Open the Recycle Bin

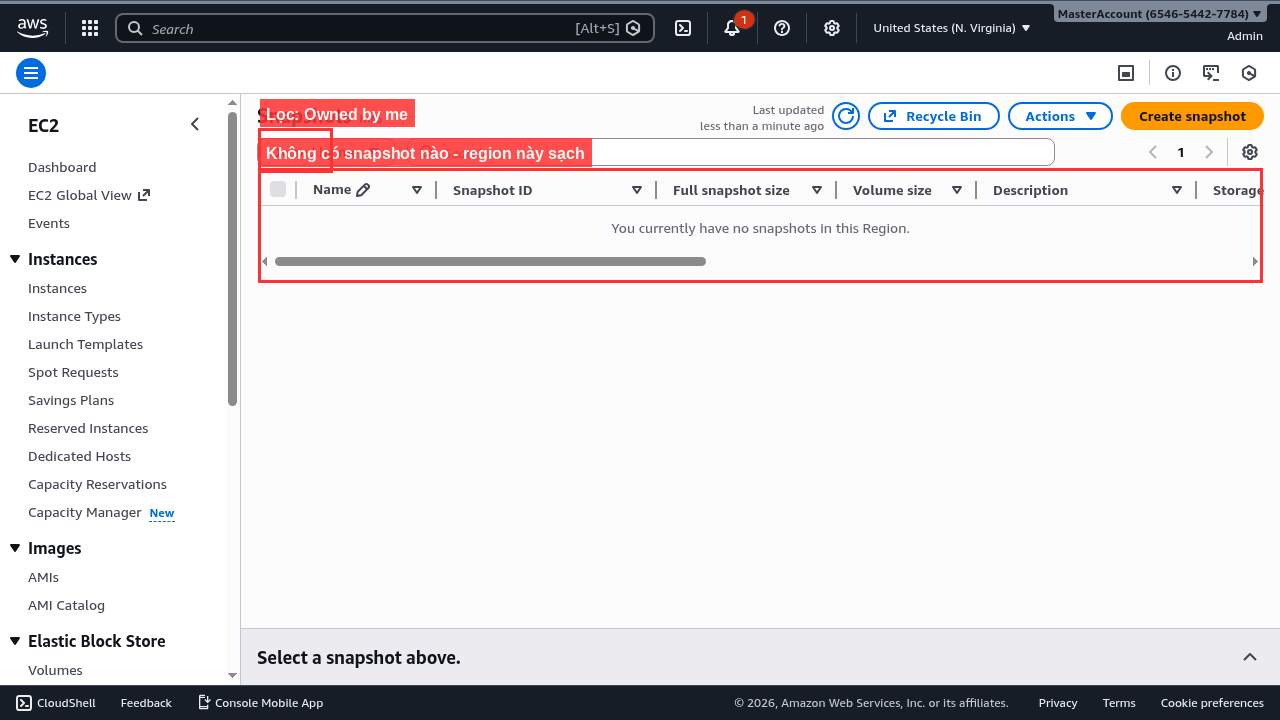tap(932, 116)
